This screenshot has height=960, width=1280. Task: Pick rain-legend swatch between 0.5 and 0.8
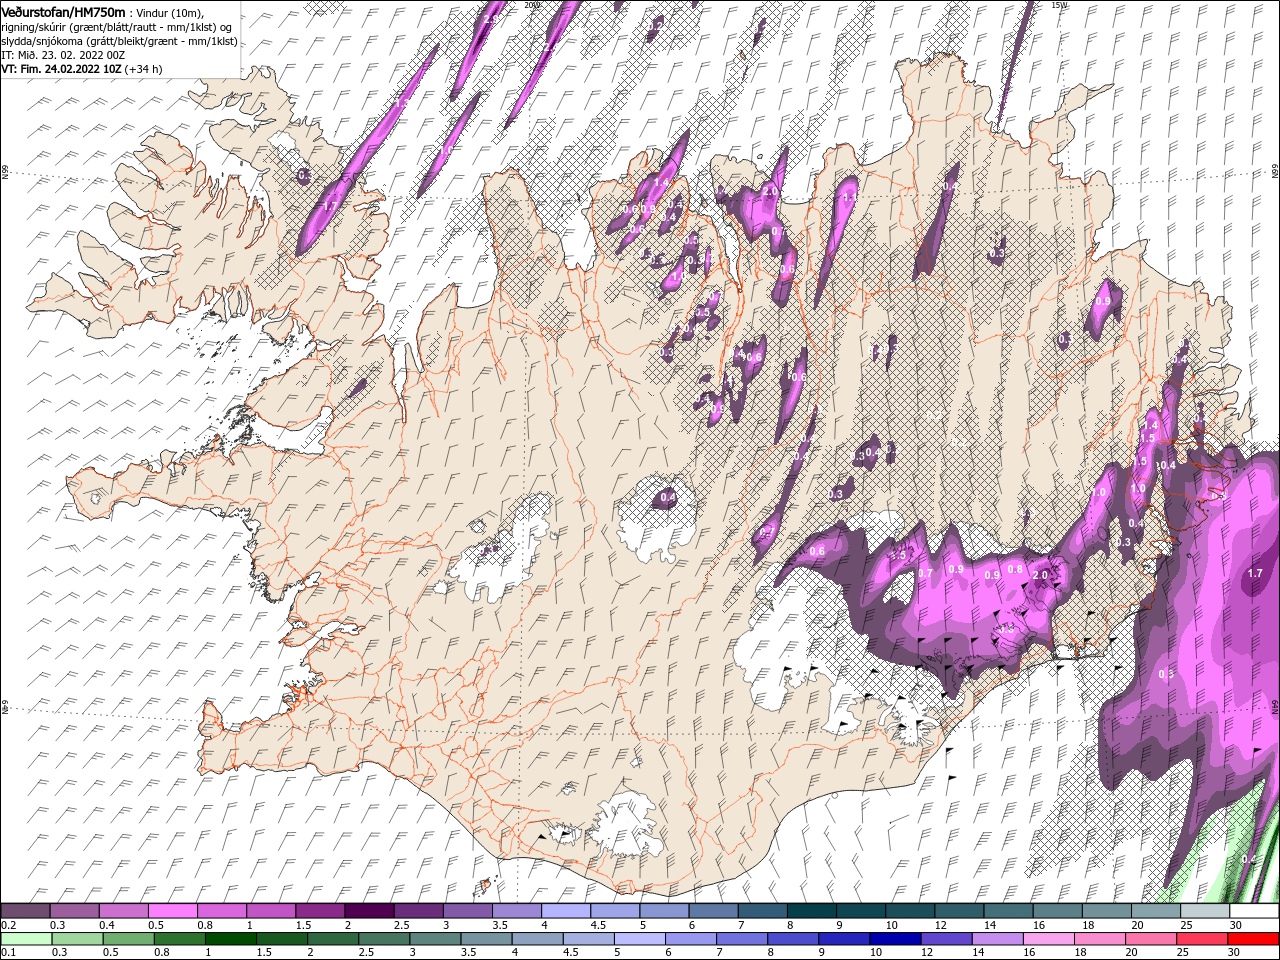[x=128, y=939]
